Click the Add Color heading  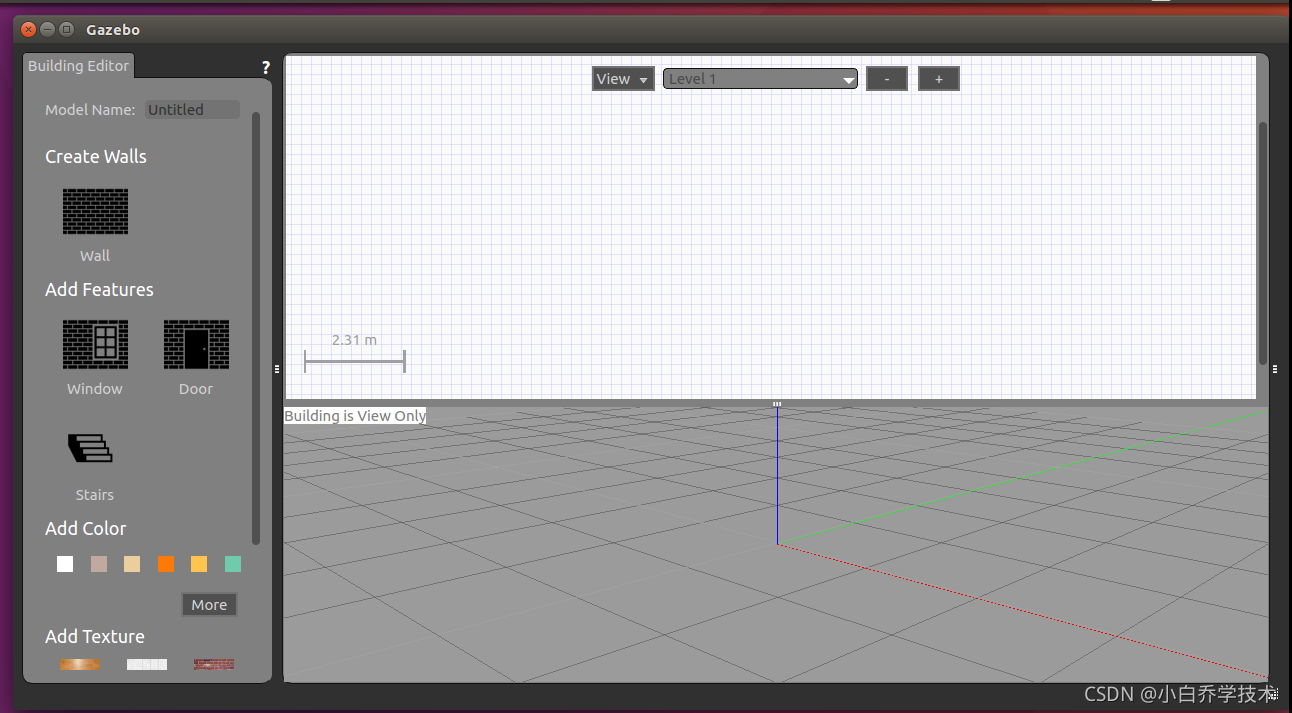(86, 529)
